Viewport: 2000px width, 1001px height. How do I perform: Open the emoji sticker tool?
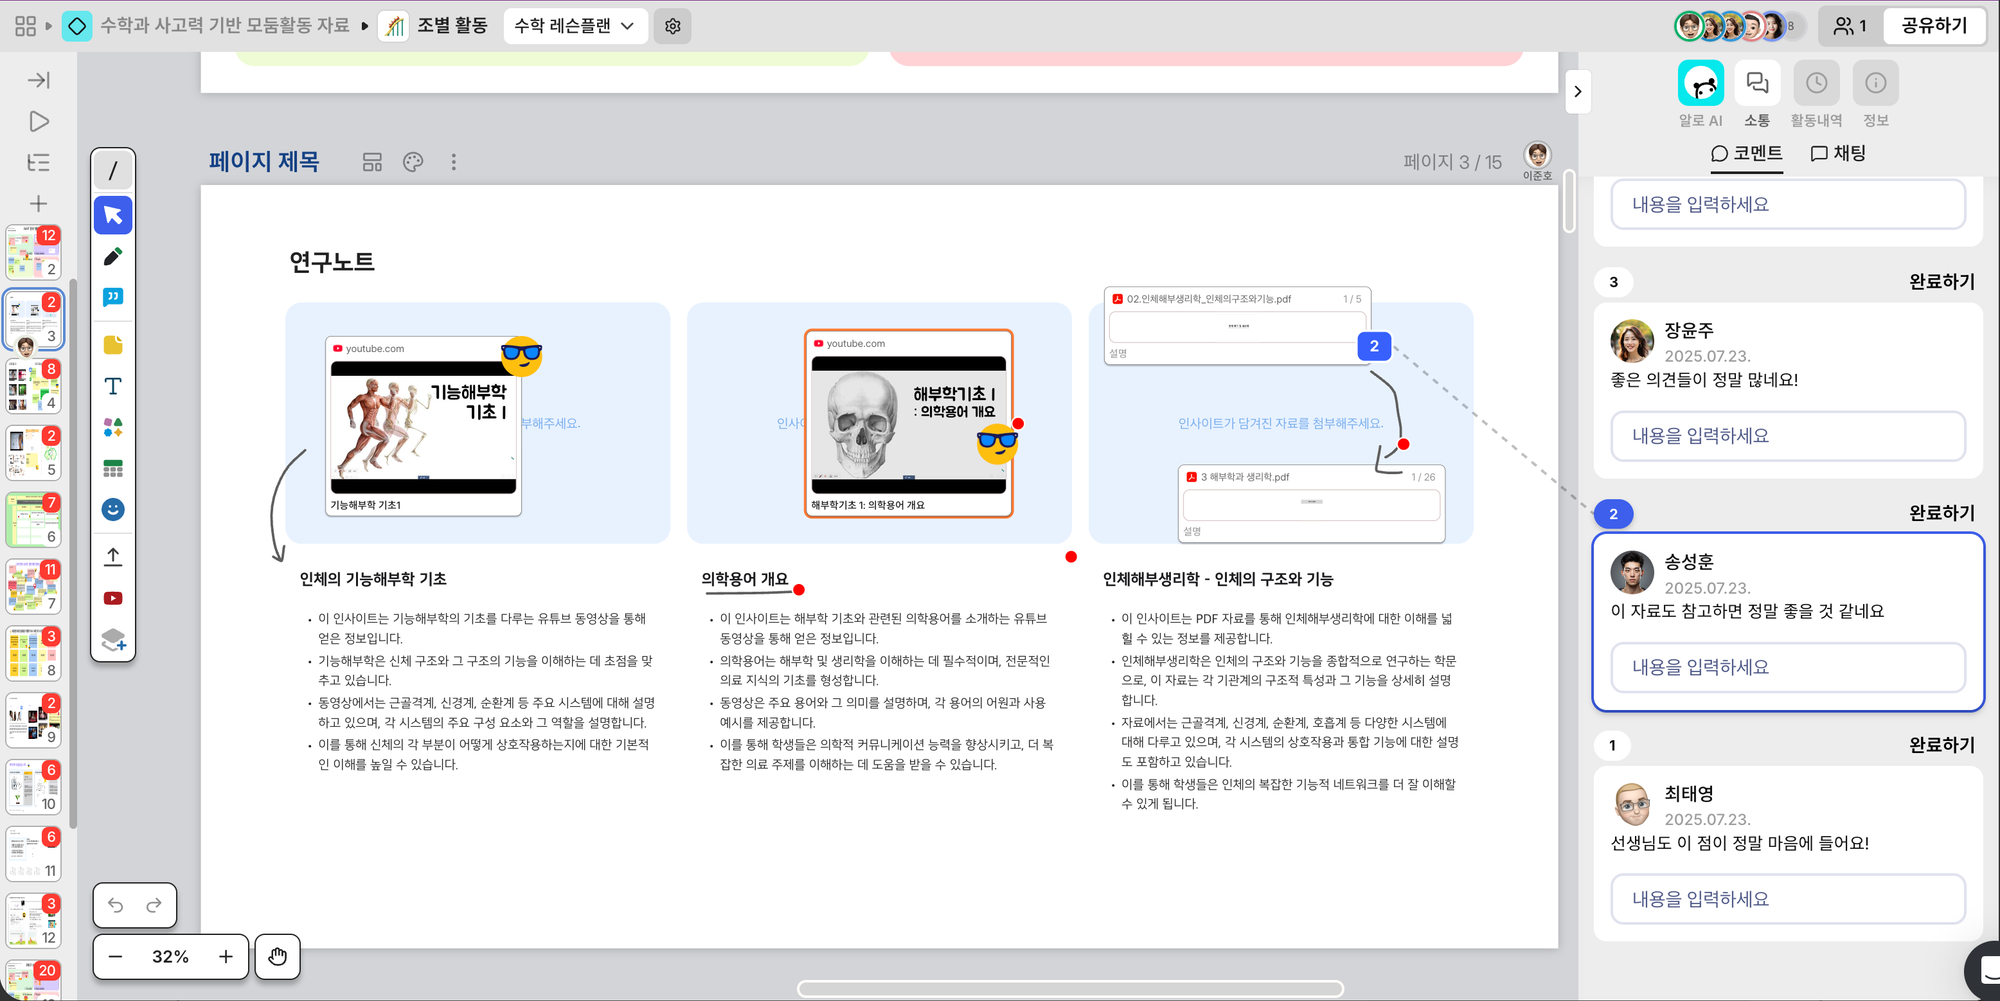113,510
